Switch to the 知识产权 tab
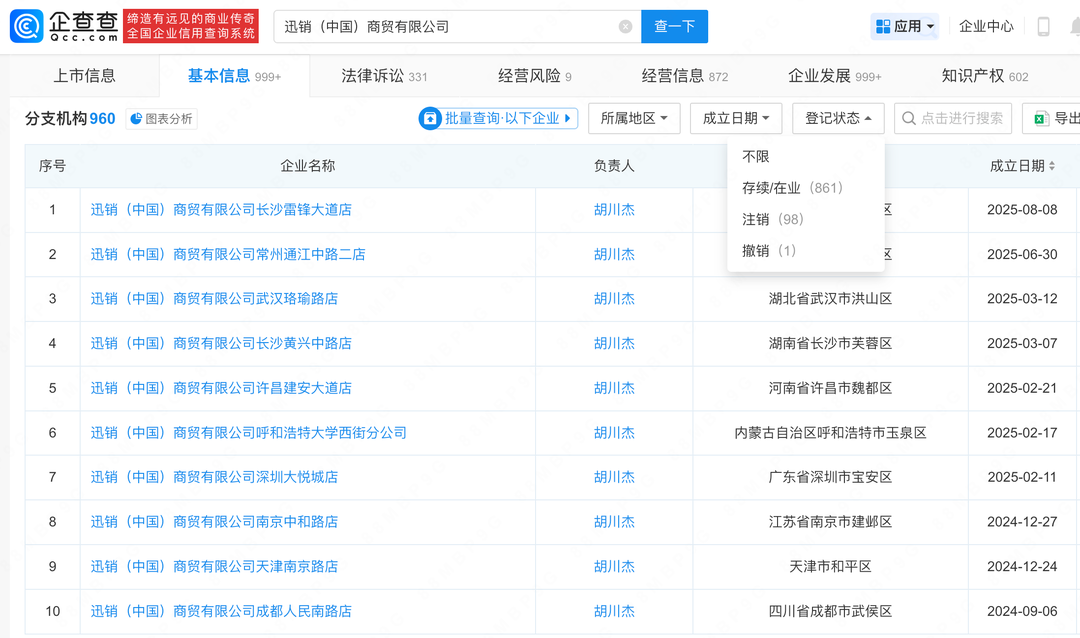 [x=984, y=76]
